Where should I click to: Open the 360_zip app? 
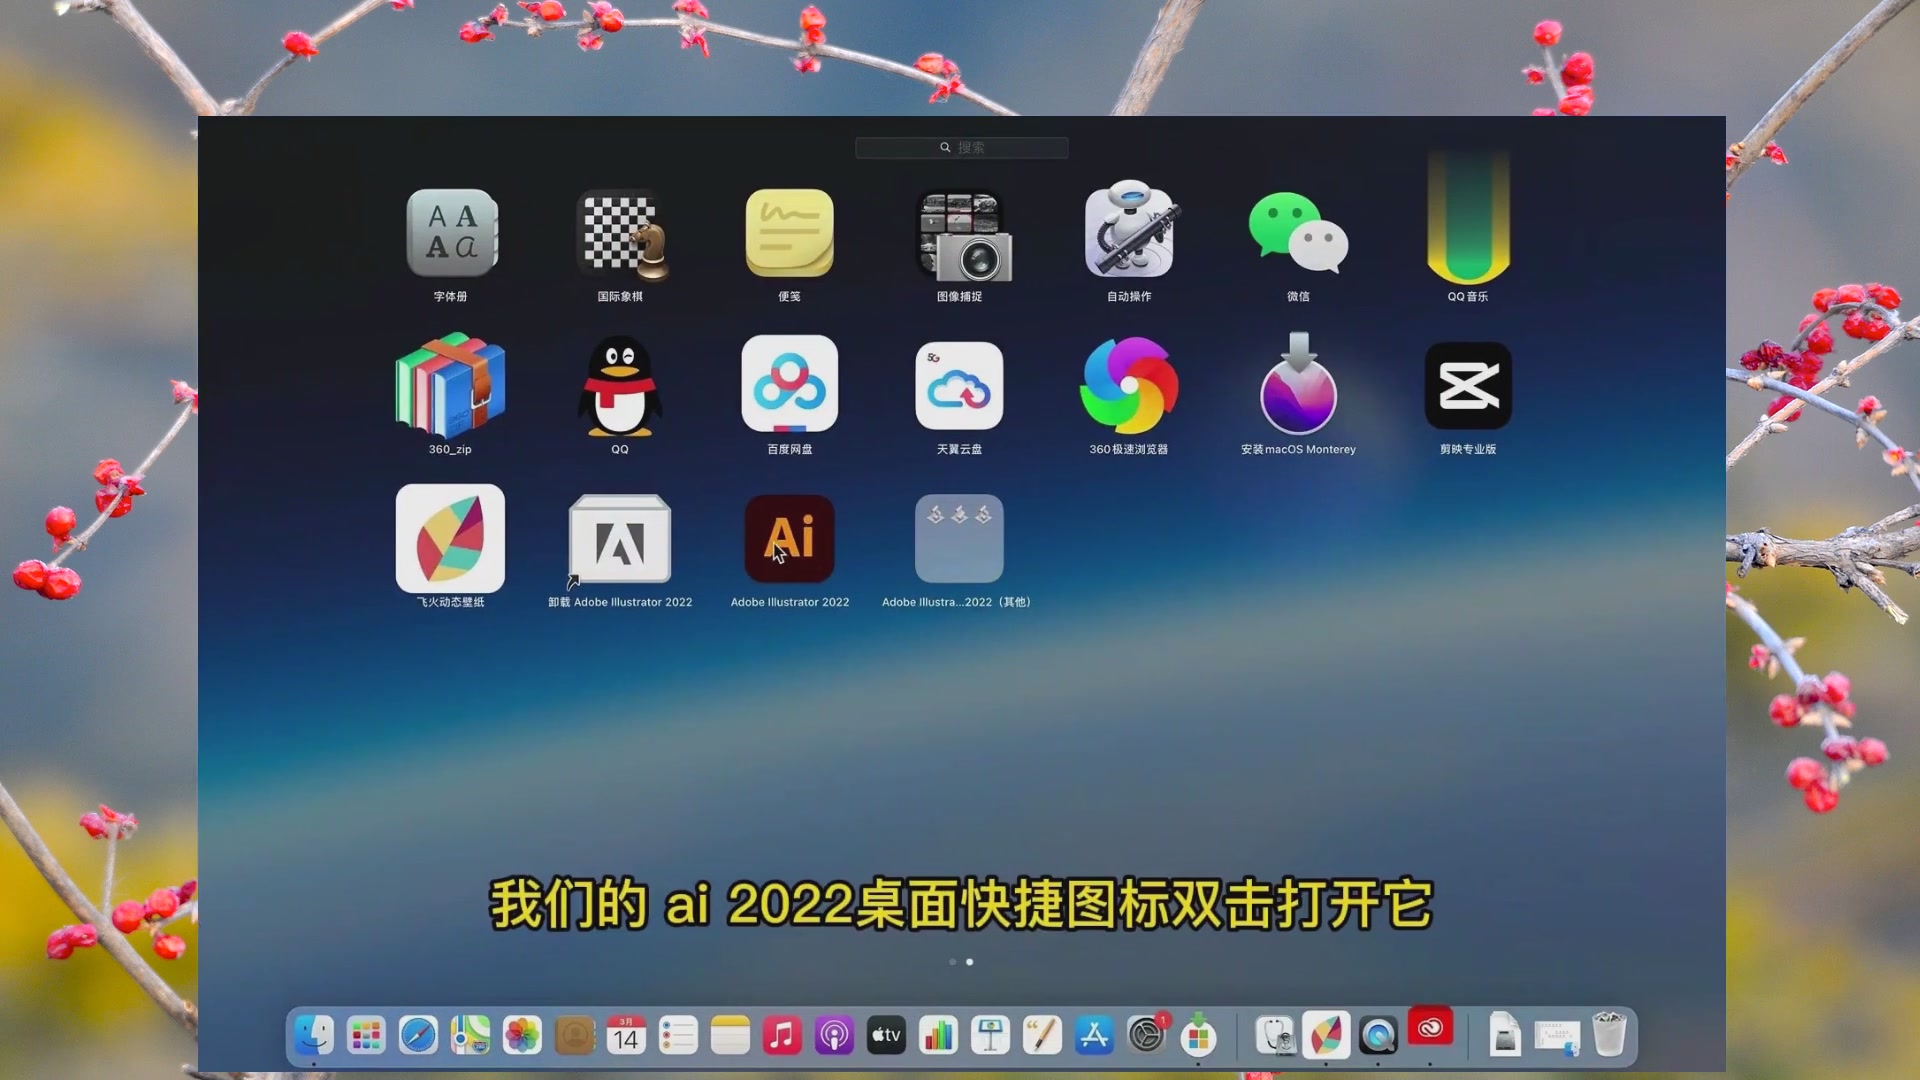pyautogui.click(x=451, y=386)
